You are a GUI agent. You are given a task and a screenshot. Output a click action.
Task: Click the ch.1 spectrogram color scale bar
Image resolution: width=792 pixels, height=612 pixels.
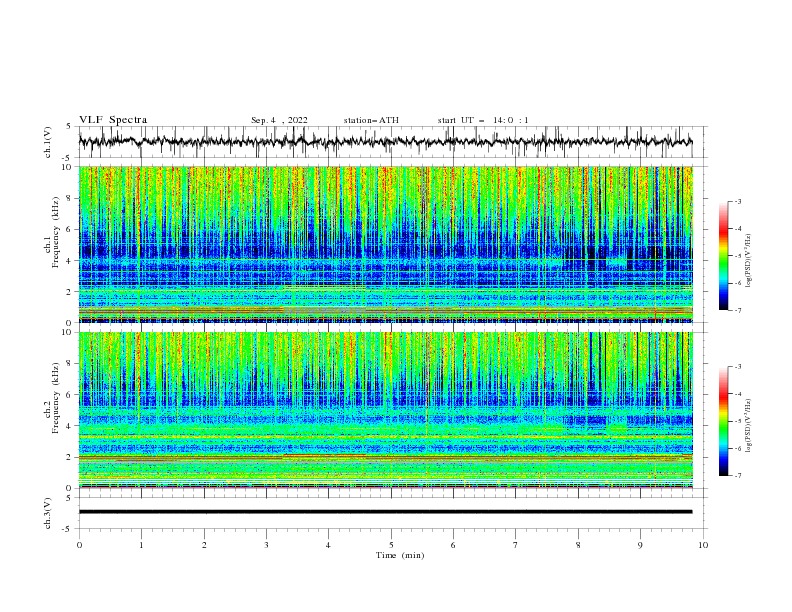724,256
